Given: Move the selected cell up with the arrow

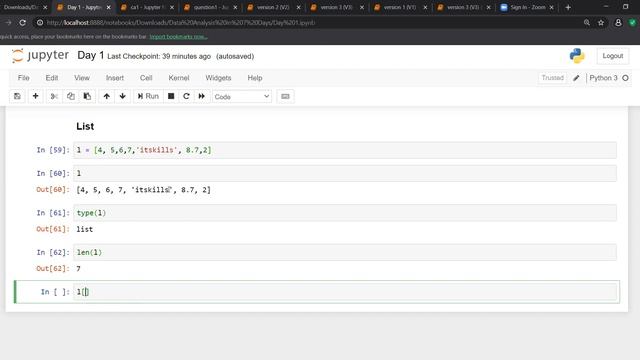Looking at the screenshot, I should [x=107, y=96].
